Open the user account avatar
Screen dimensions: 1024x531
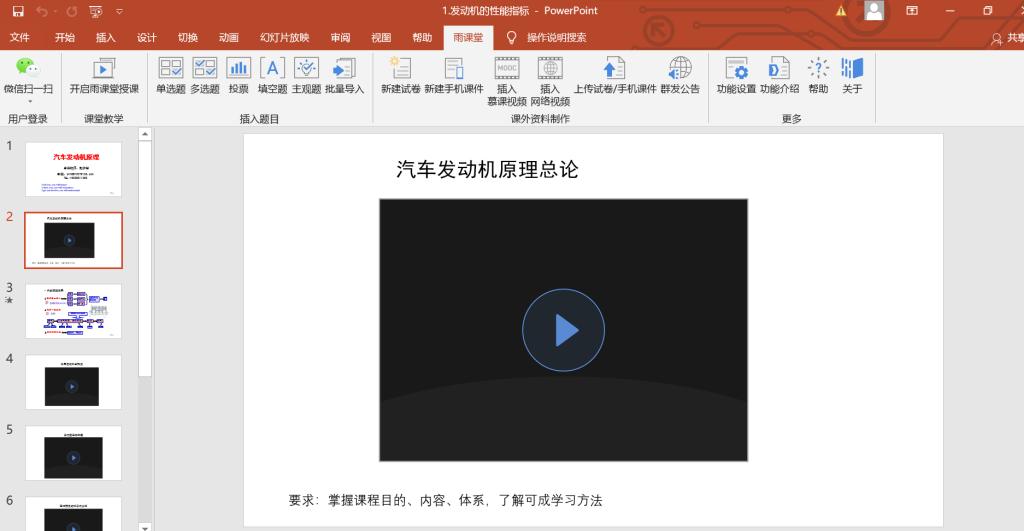point(874,10)
